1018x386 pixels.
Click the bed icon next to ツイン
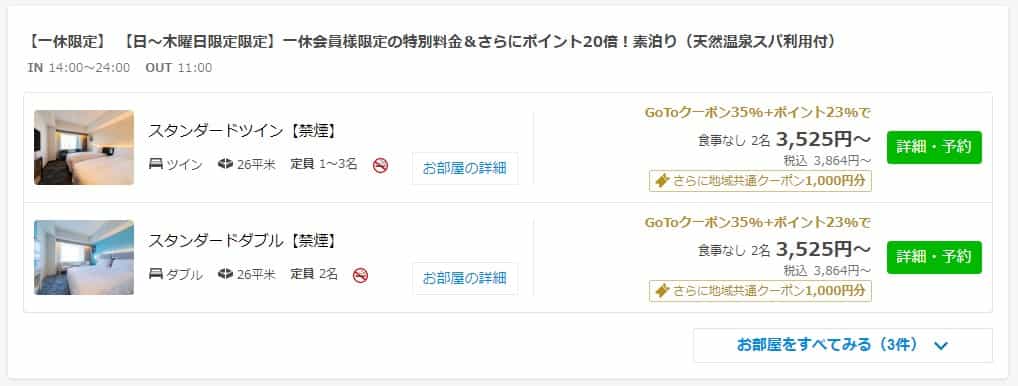pyautogui.click(x=156, y=165)
